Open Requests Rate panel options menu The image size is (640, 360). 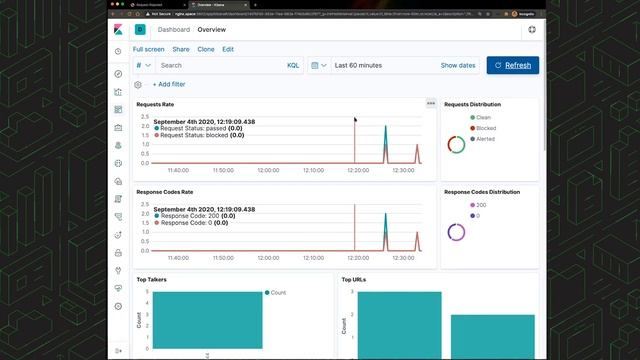pos(431,104)
